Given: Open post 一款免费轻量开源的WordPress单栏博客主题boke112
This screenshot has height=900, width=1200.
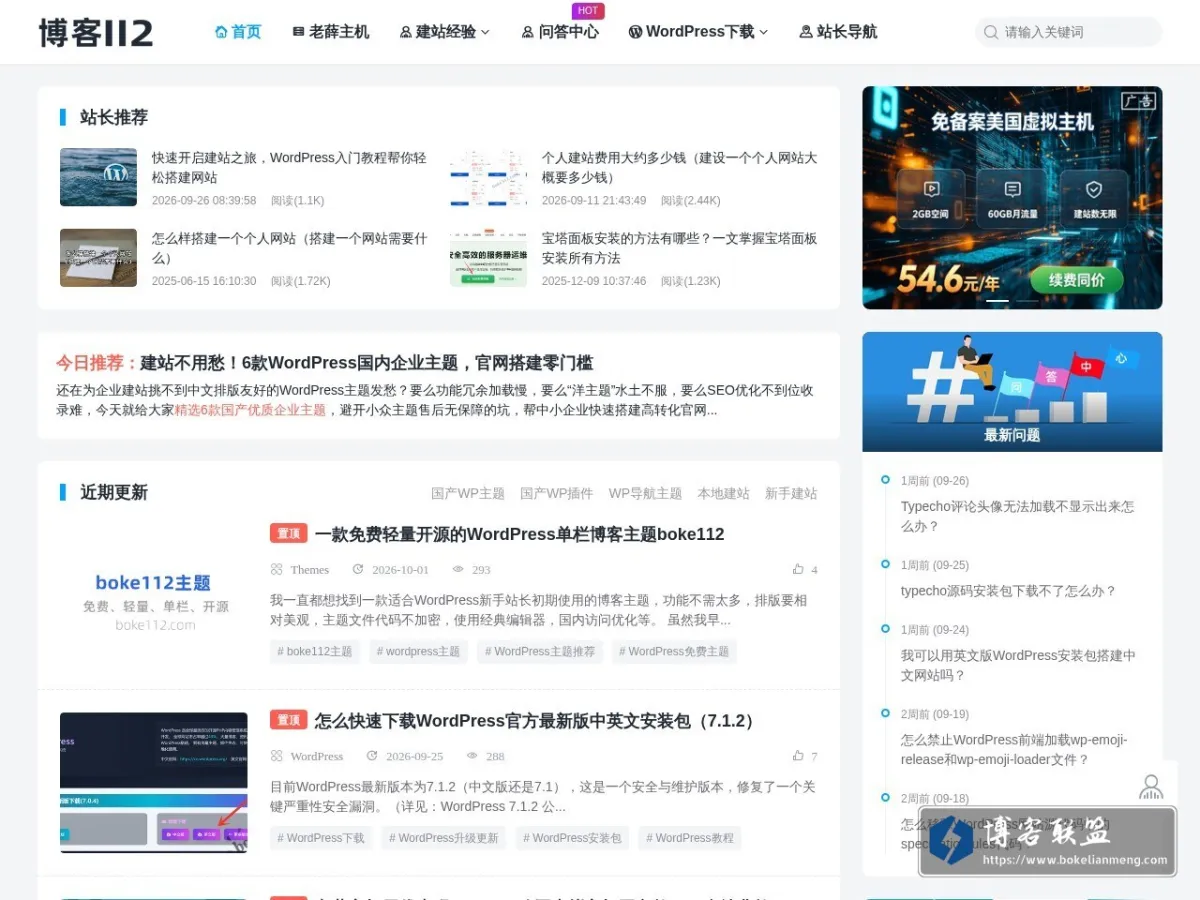Looking at the screenshot, I should [519, 534].
